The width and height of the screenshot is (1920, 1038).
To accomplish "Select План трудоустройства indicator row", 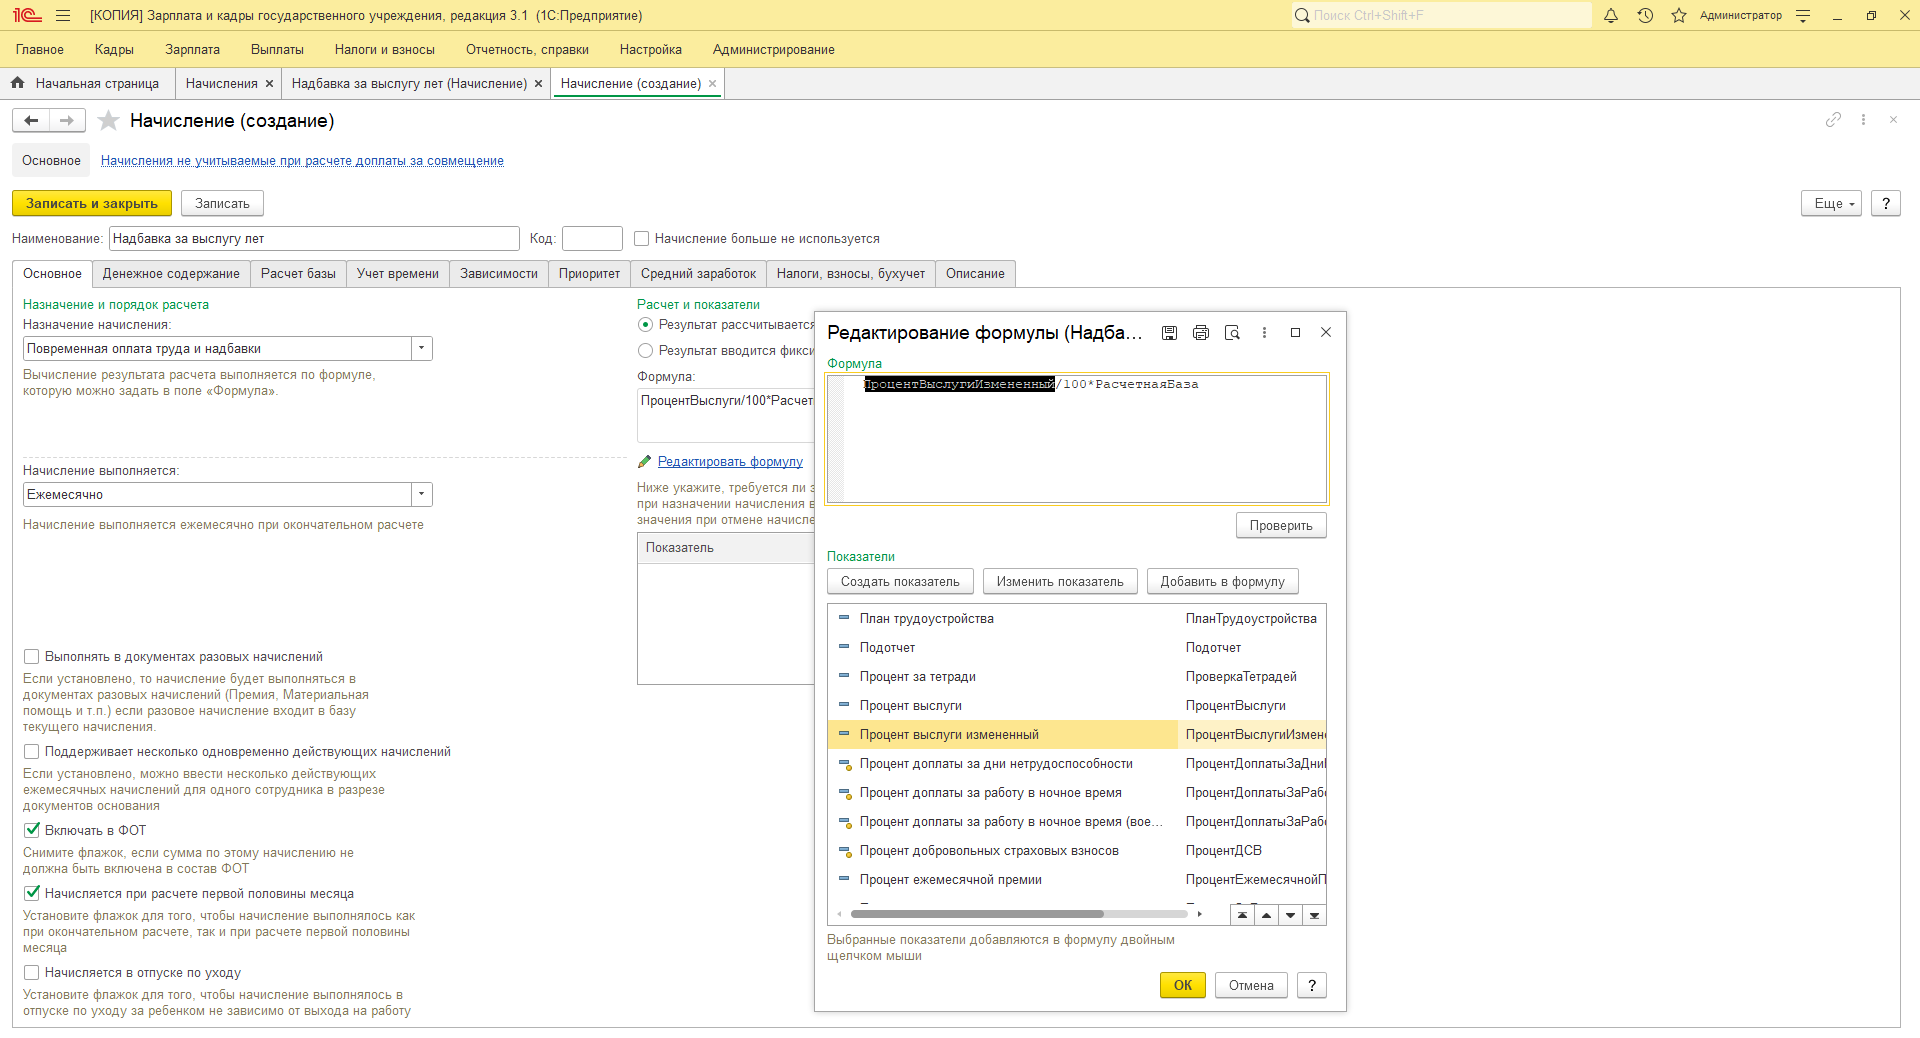I will click(1077, 619).
